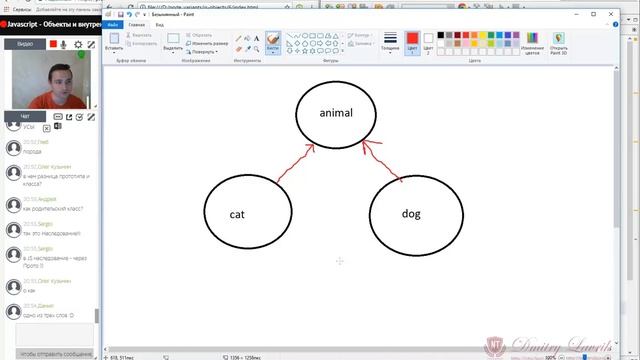Screen dimensions: 640x360
Task: Click the Copy (Копировать) button
Action: [x=141, y=43]
